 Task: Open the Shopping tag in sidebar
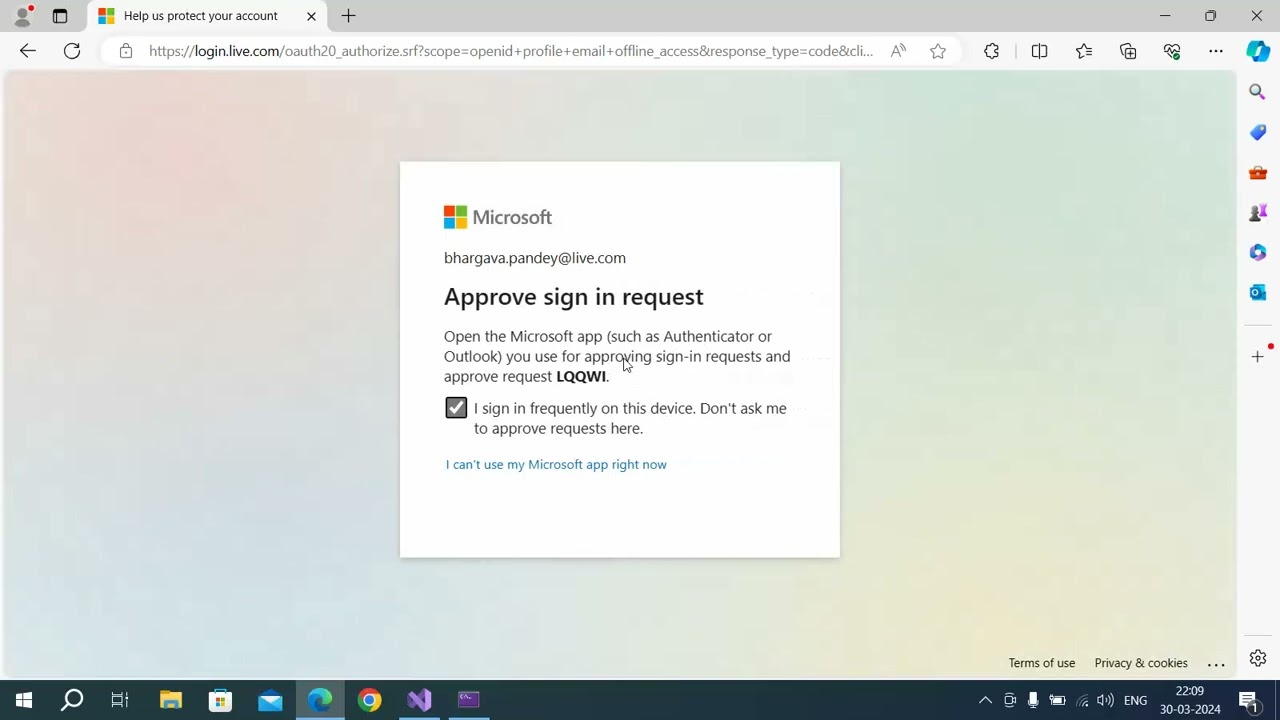point(1258,132)
